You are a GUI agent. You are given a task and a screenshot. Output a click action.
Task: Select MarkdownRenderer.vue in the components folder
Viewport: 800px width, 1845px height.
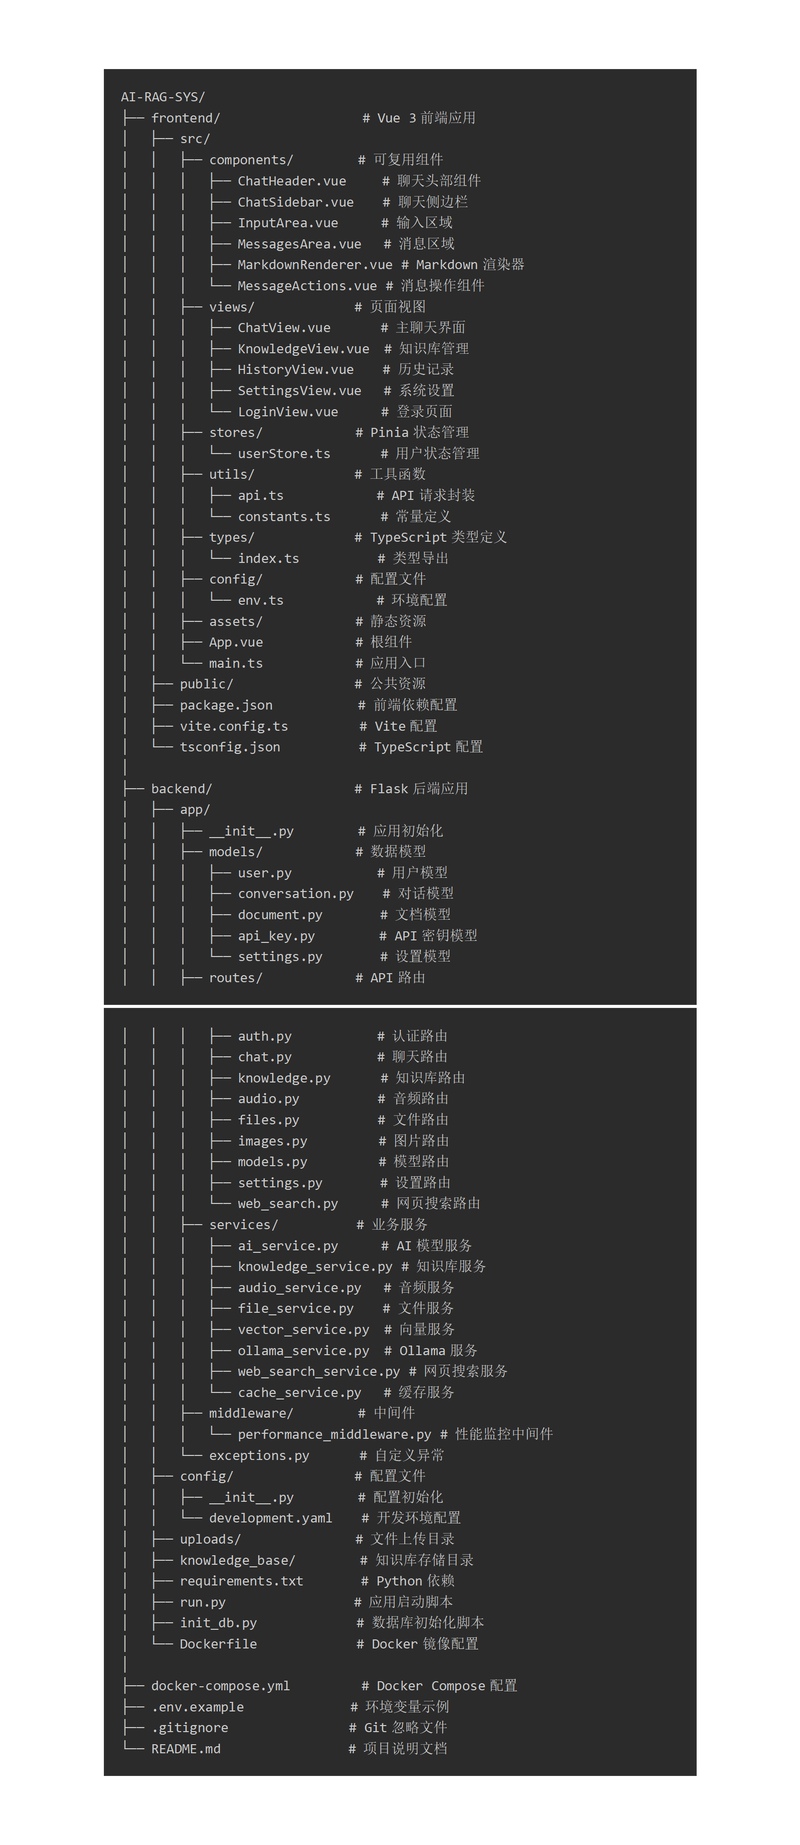click(314, 265)
